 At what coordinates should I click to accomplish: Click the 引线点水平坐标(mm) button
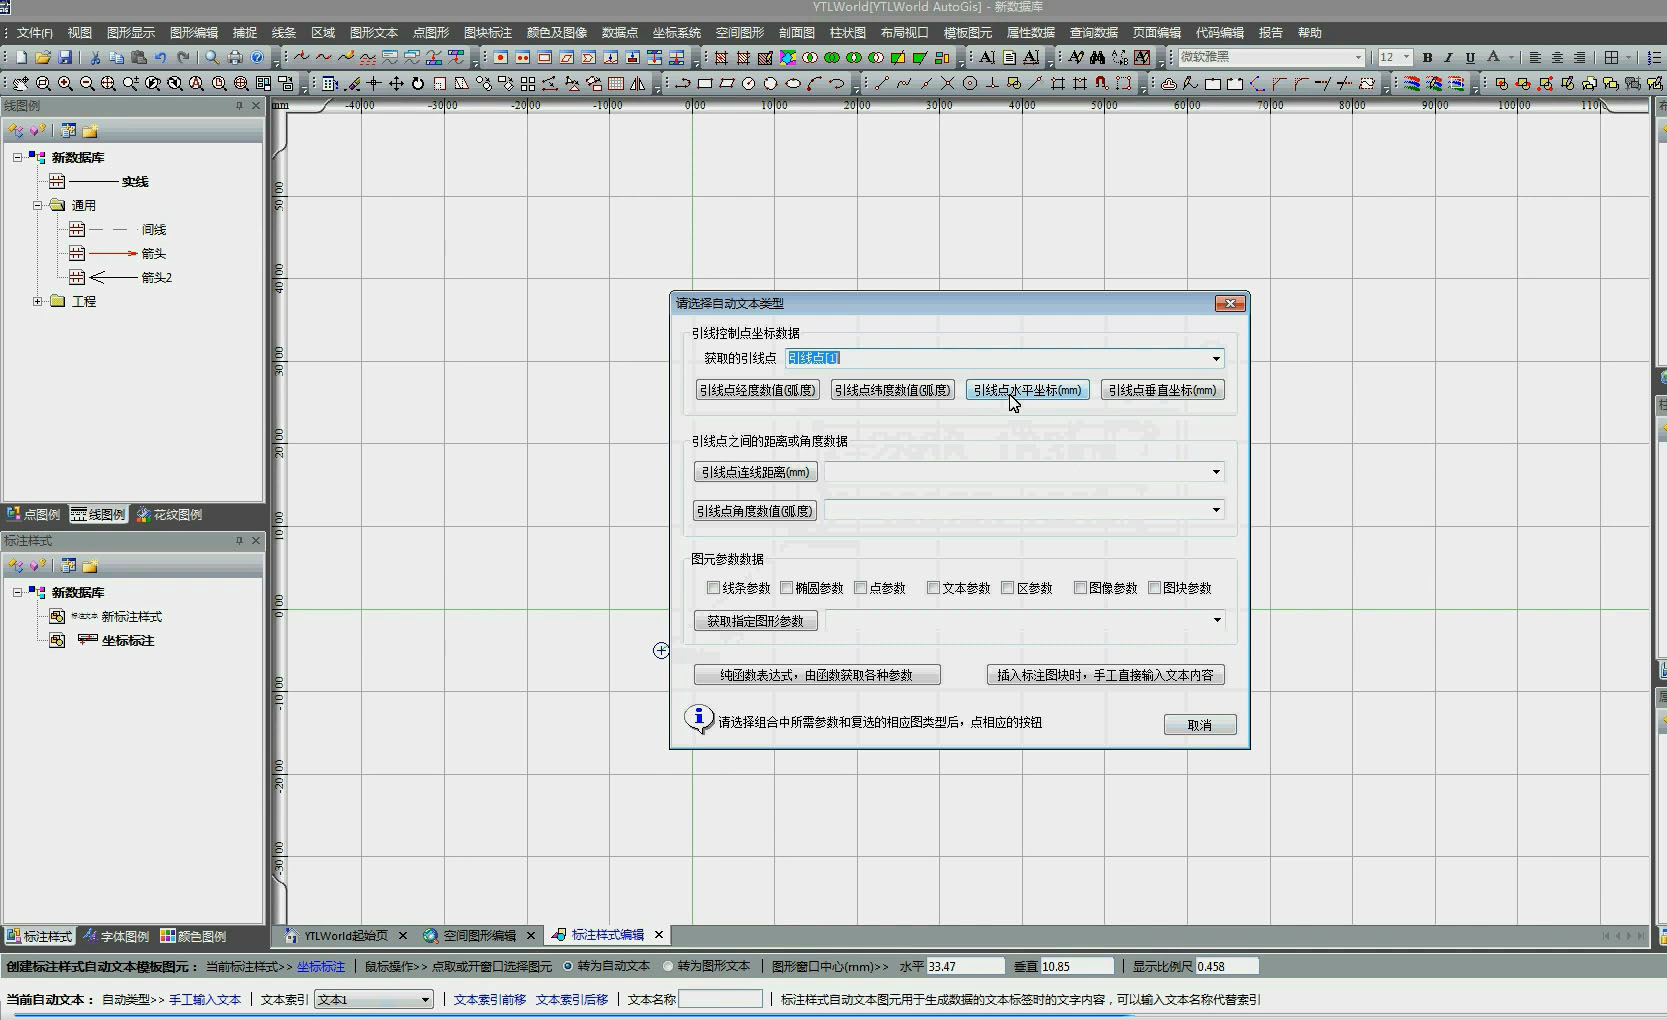(1027, 390)
